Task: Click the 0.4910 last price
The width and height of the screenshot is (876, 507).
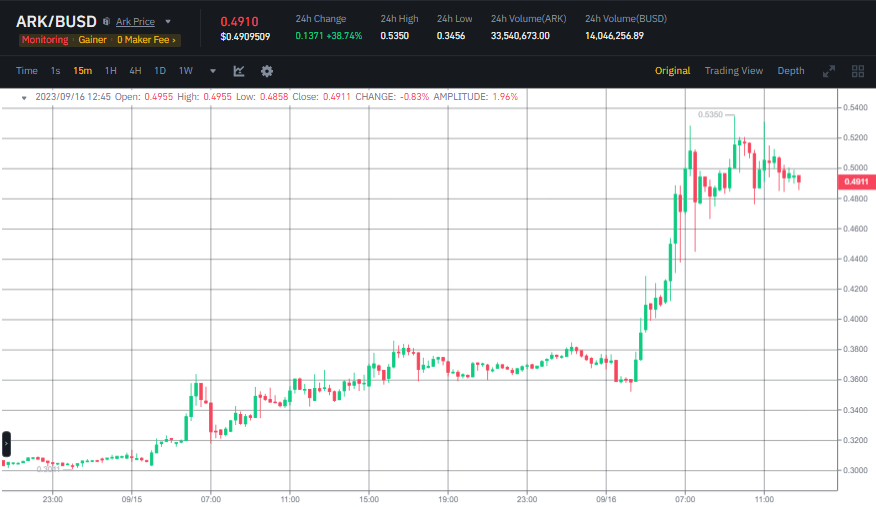Action: (x=239, y=21)
